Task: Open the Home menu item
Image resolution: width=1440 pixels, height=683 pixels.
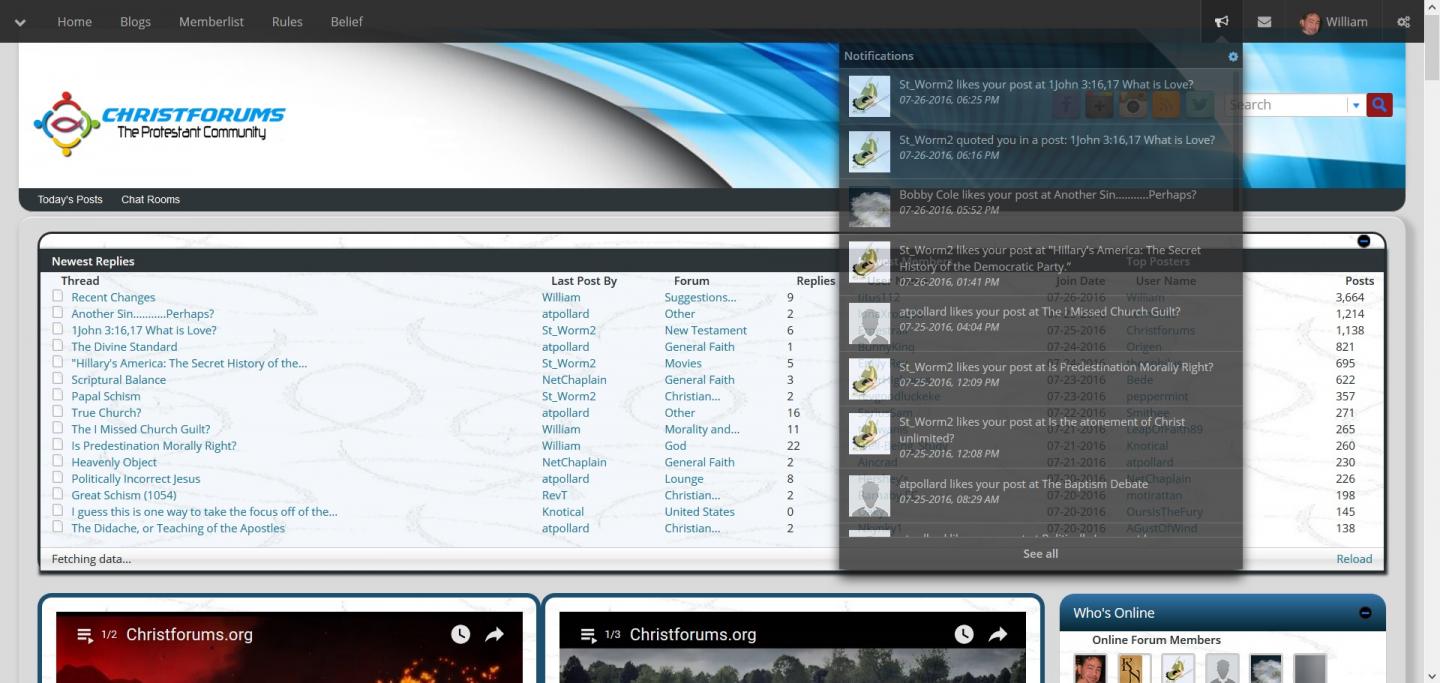Action: (x=75, y=21)
